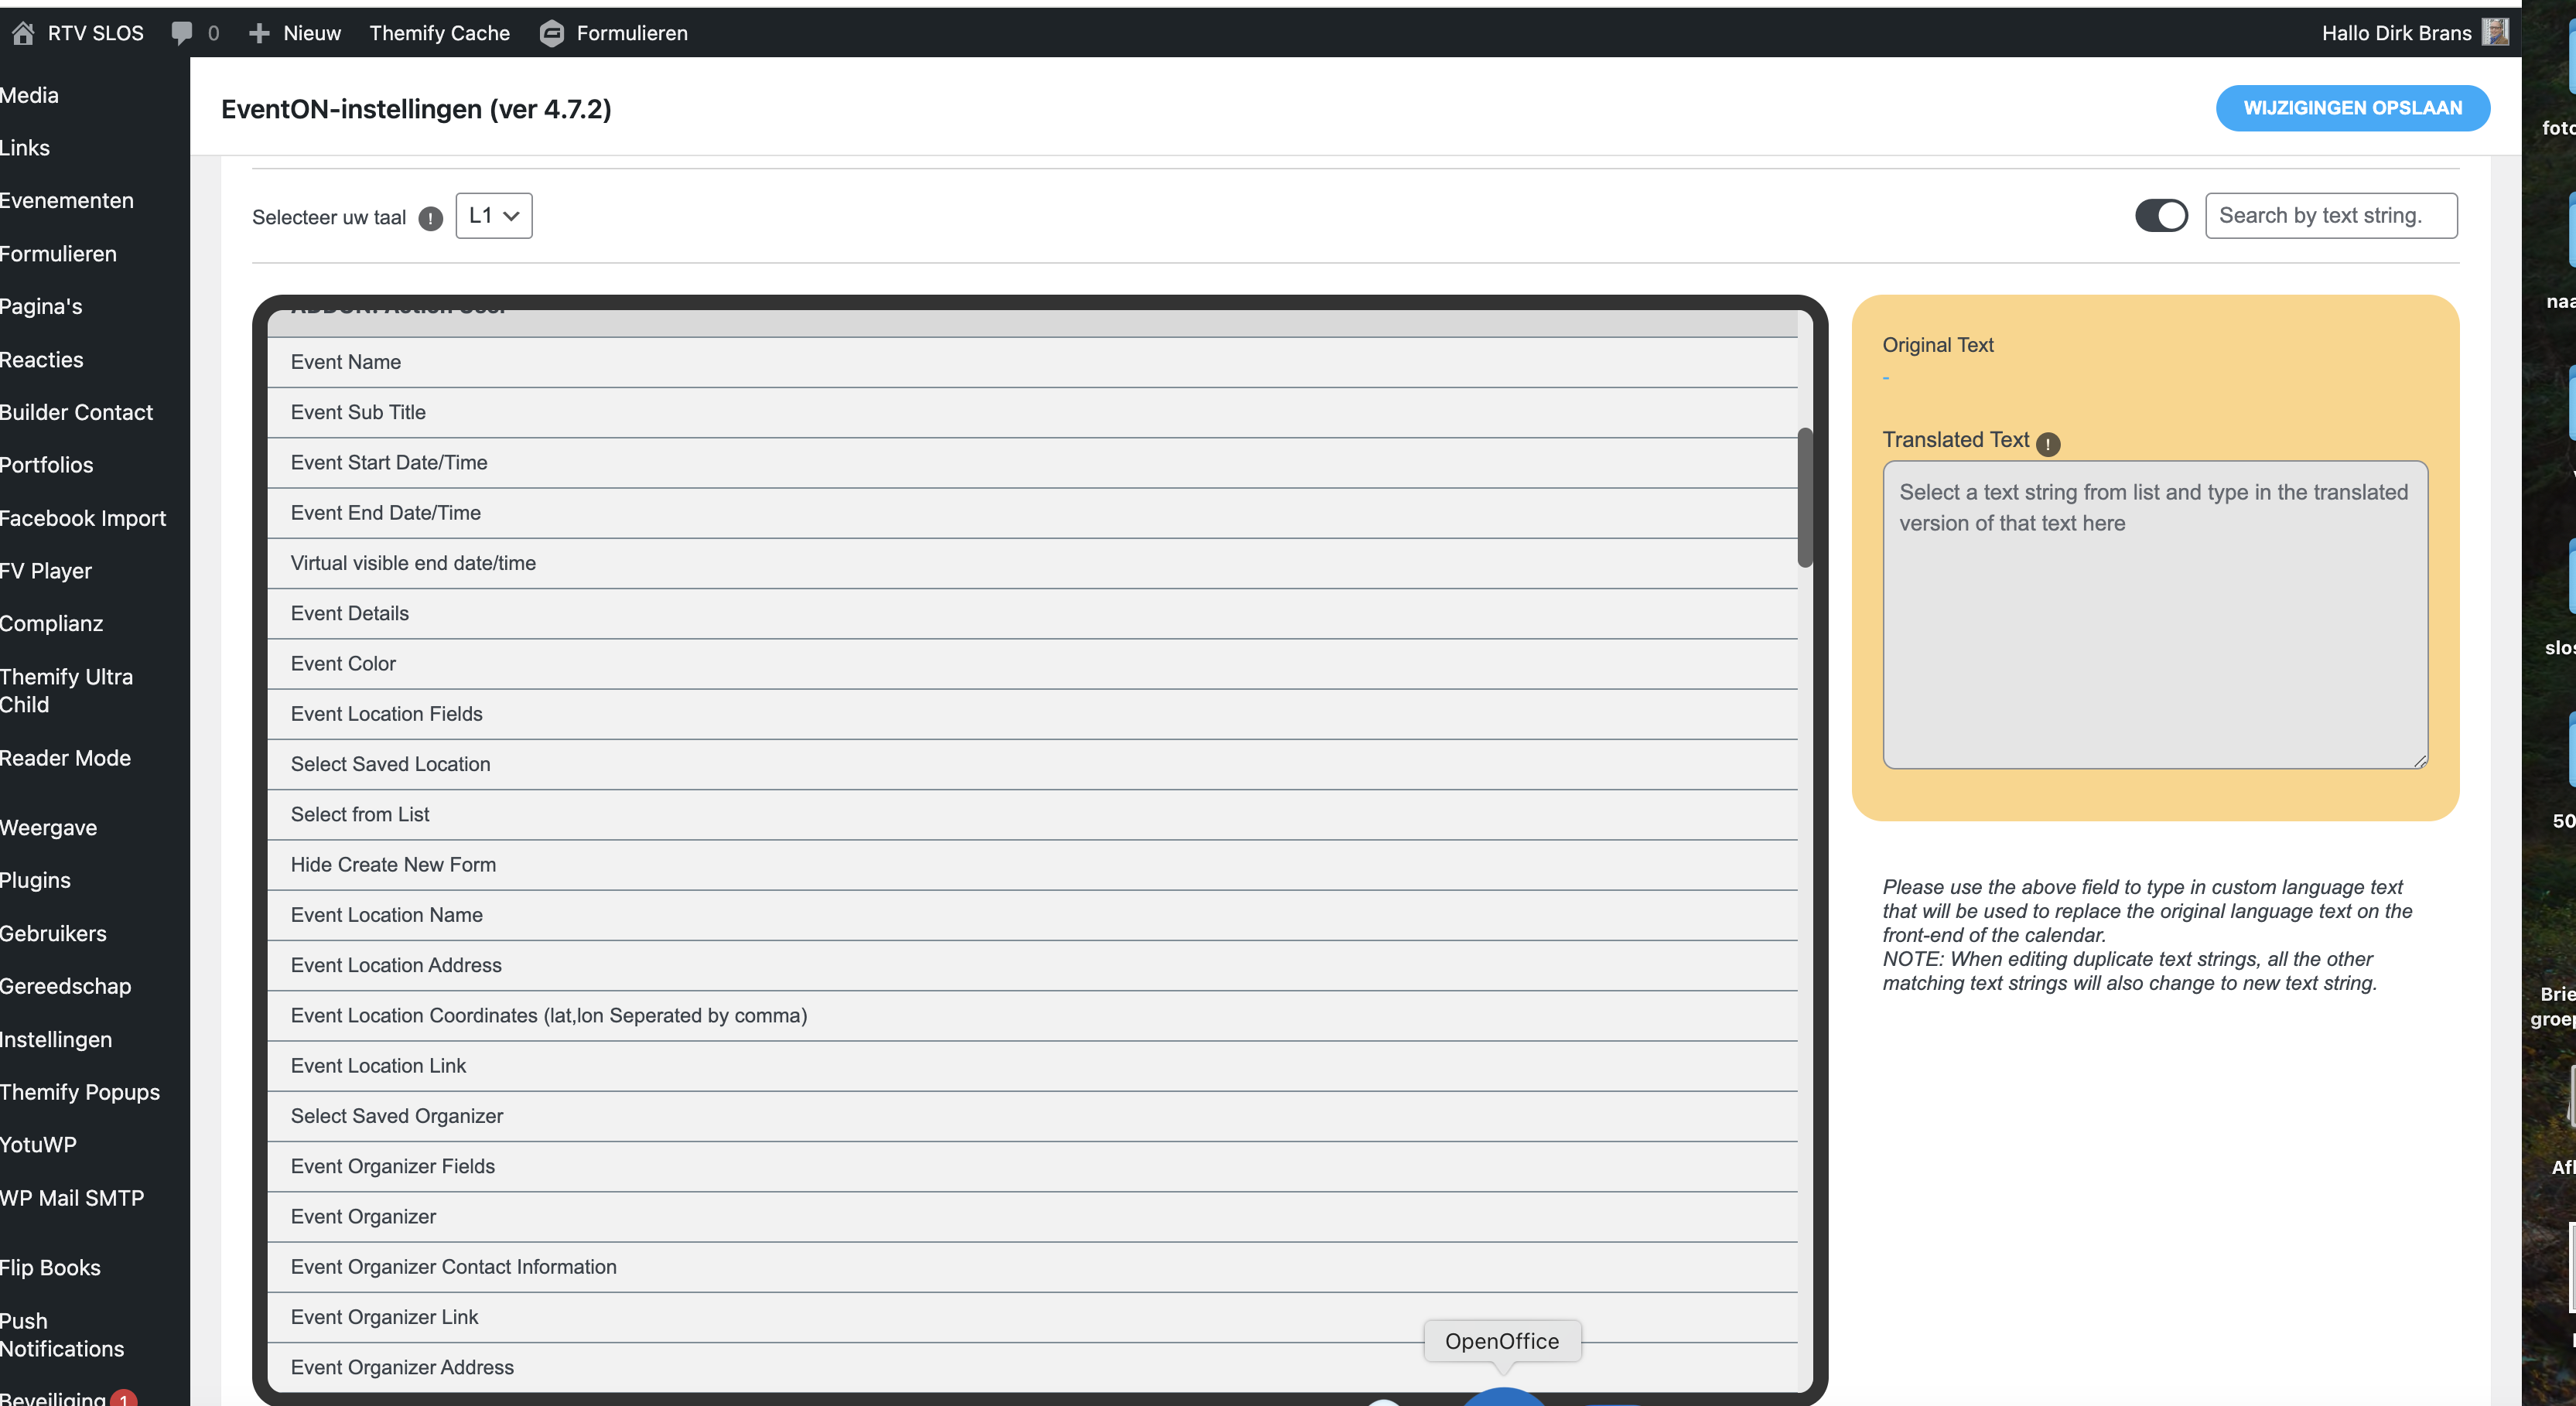This screenshot has width=2576, height=1406.
Task: Select the 'Event Location Link' string
Action: (x=1032, y=1066)
